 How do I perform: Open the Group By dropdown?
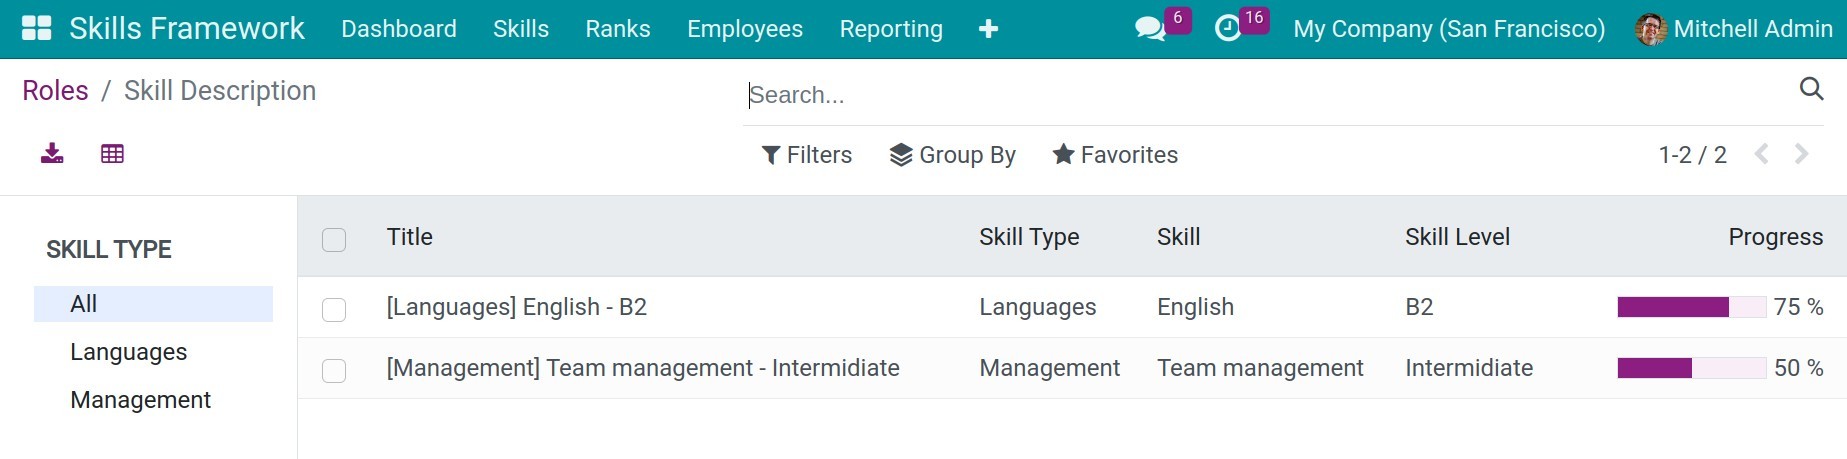coord(953,155)
